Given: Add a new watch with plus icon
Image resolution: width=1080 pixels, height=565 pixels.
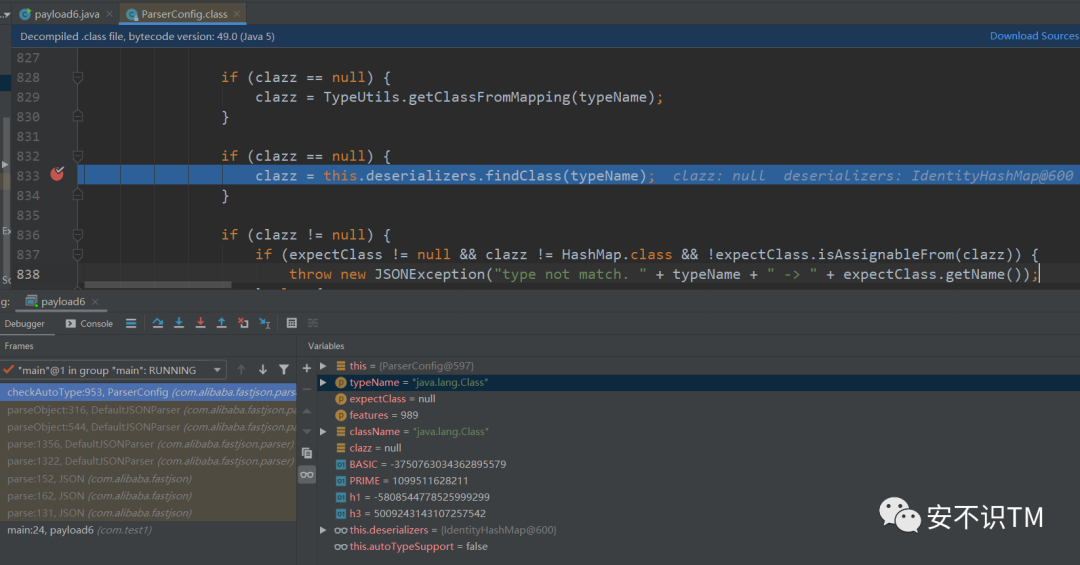Looking at the screenshot, I should coord(307,368).
